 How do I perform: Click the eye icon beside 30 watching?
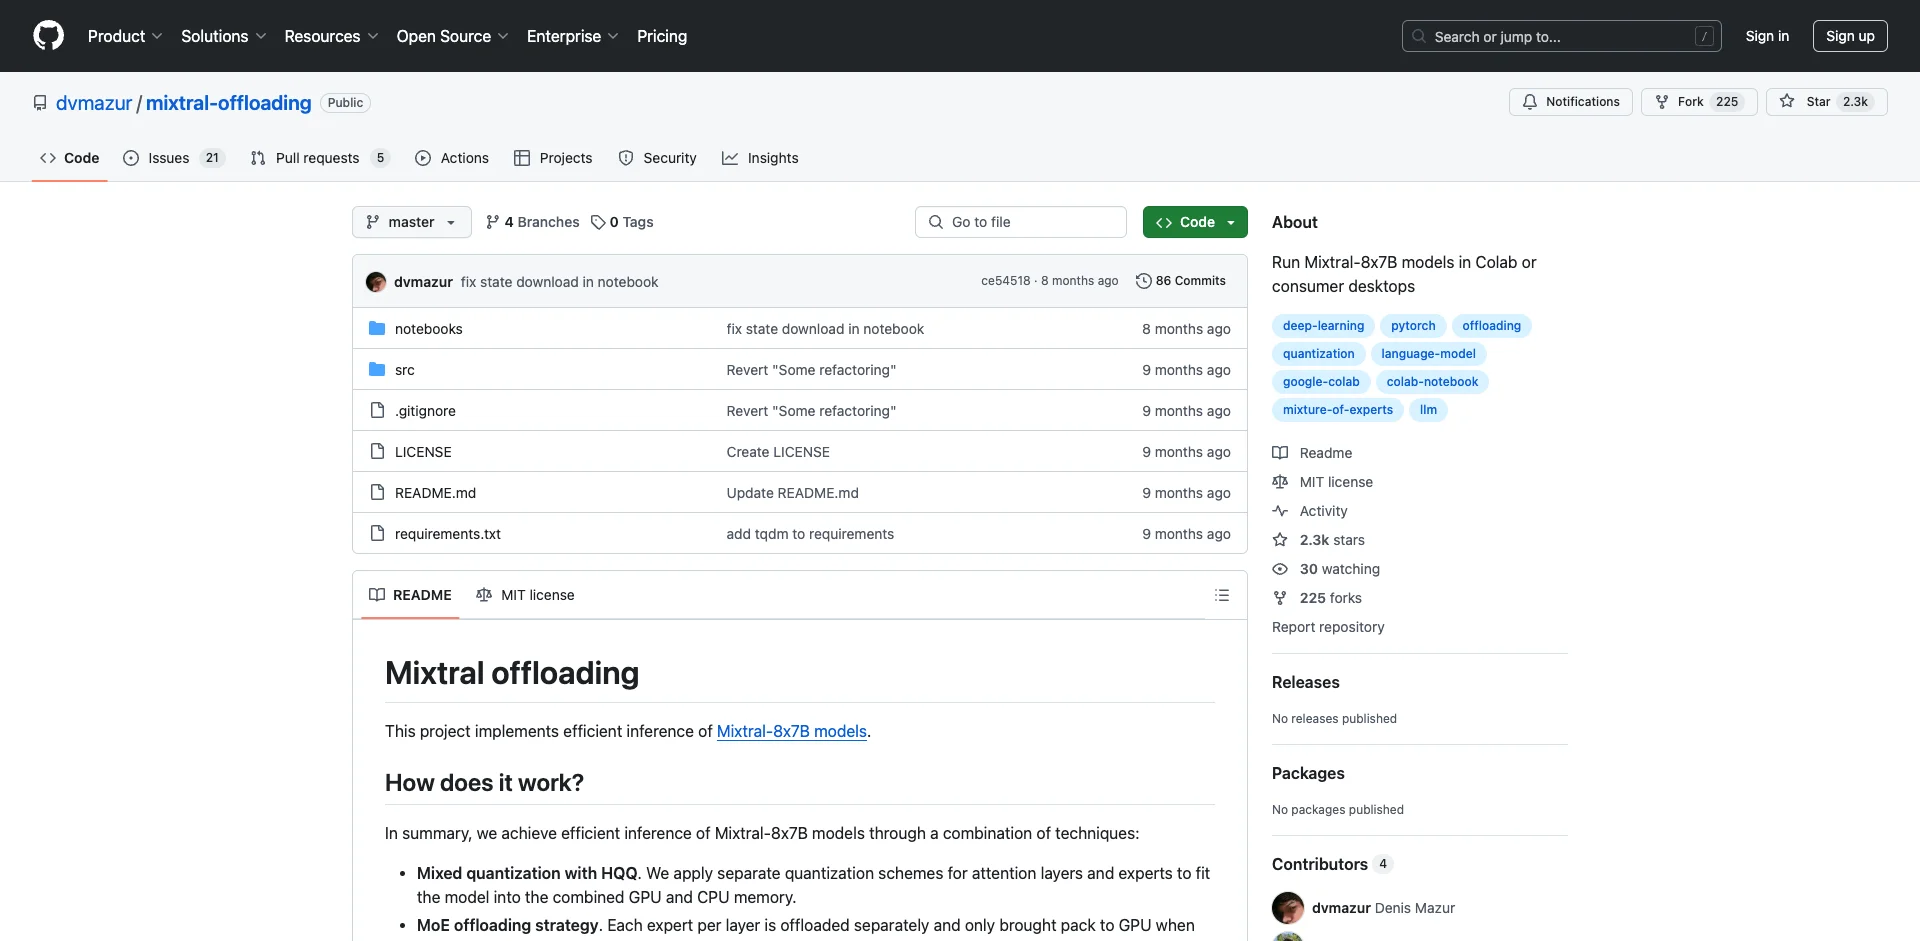click(x=1280, y=569)
